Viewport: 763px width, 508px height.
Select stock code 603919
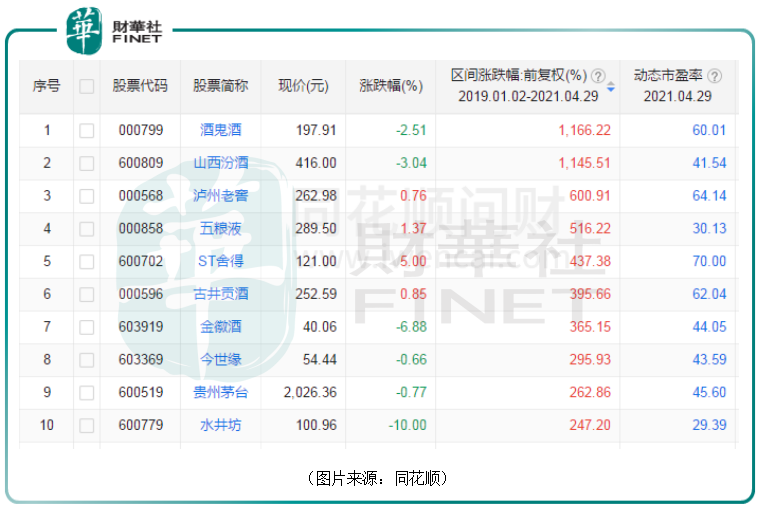click(x=141, y=327)
